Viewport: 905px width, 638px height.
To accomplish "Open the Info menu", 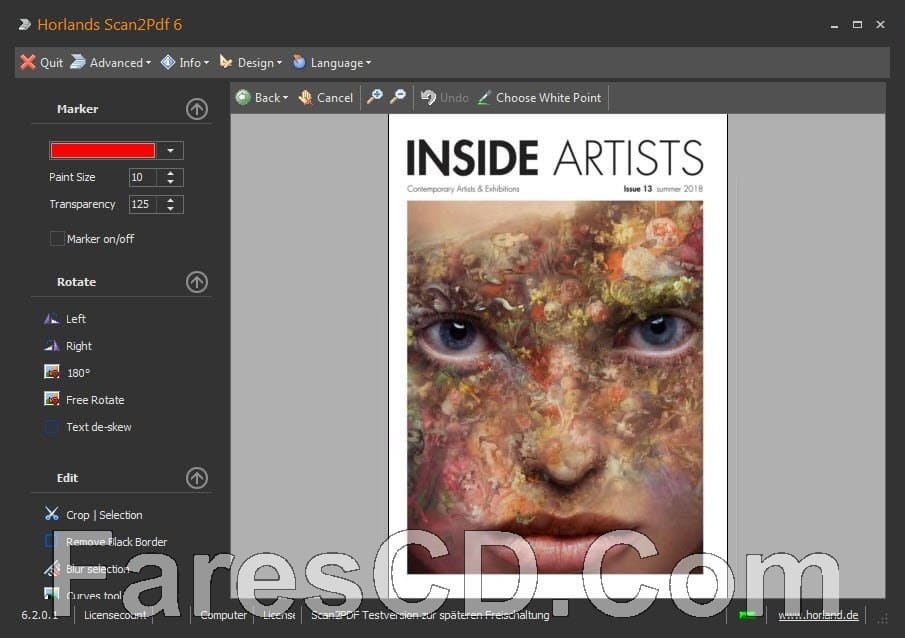I will (x=185, y=62).
